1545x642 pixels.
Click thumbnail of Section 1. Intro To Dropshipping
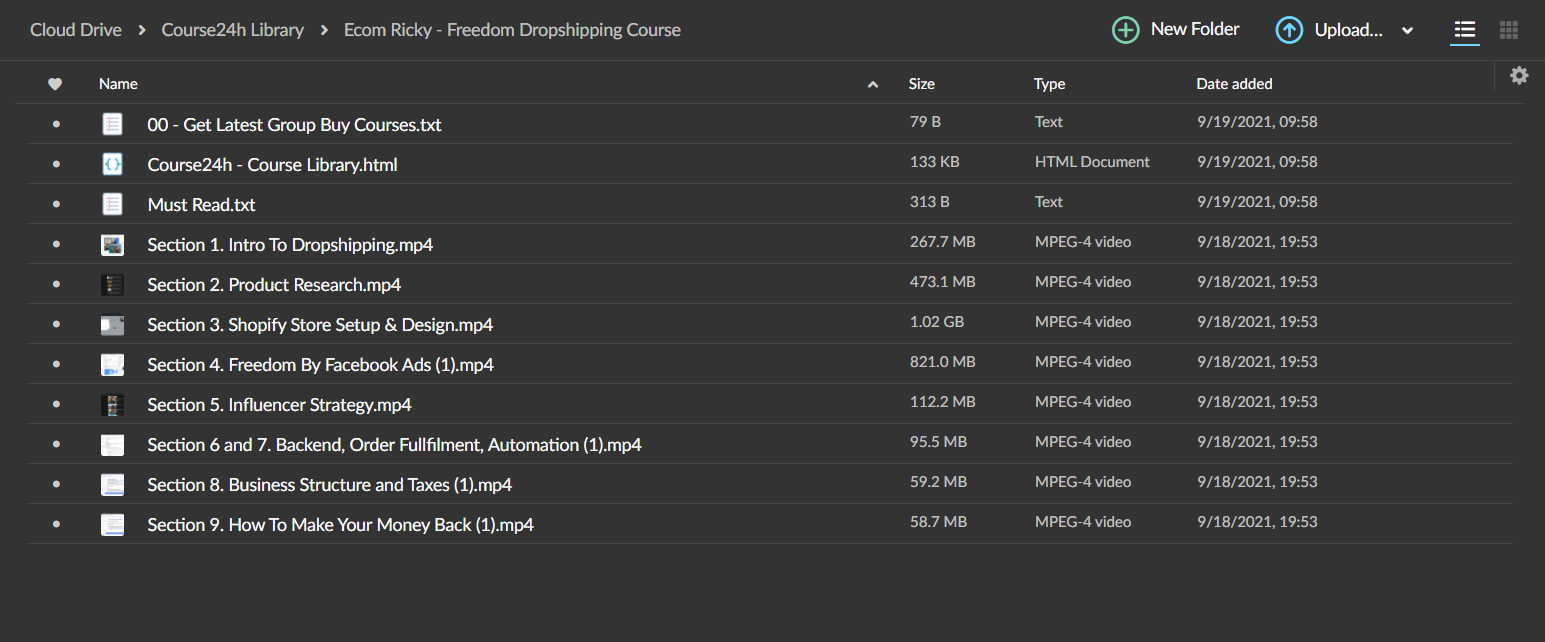pyautogui.click(x=112, y=244)
